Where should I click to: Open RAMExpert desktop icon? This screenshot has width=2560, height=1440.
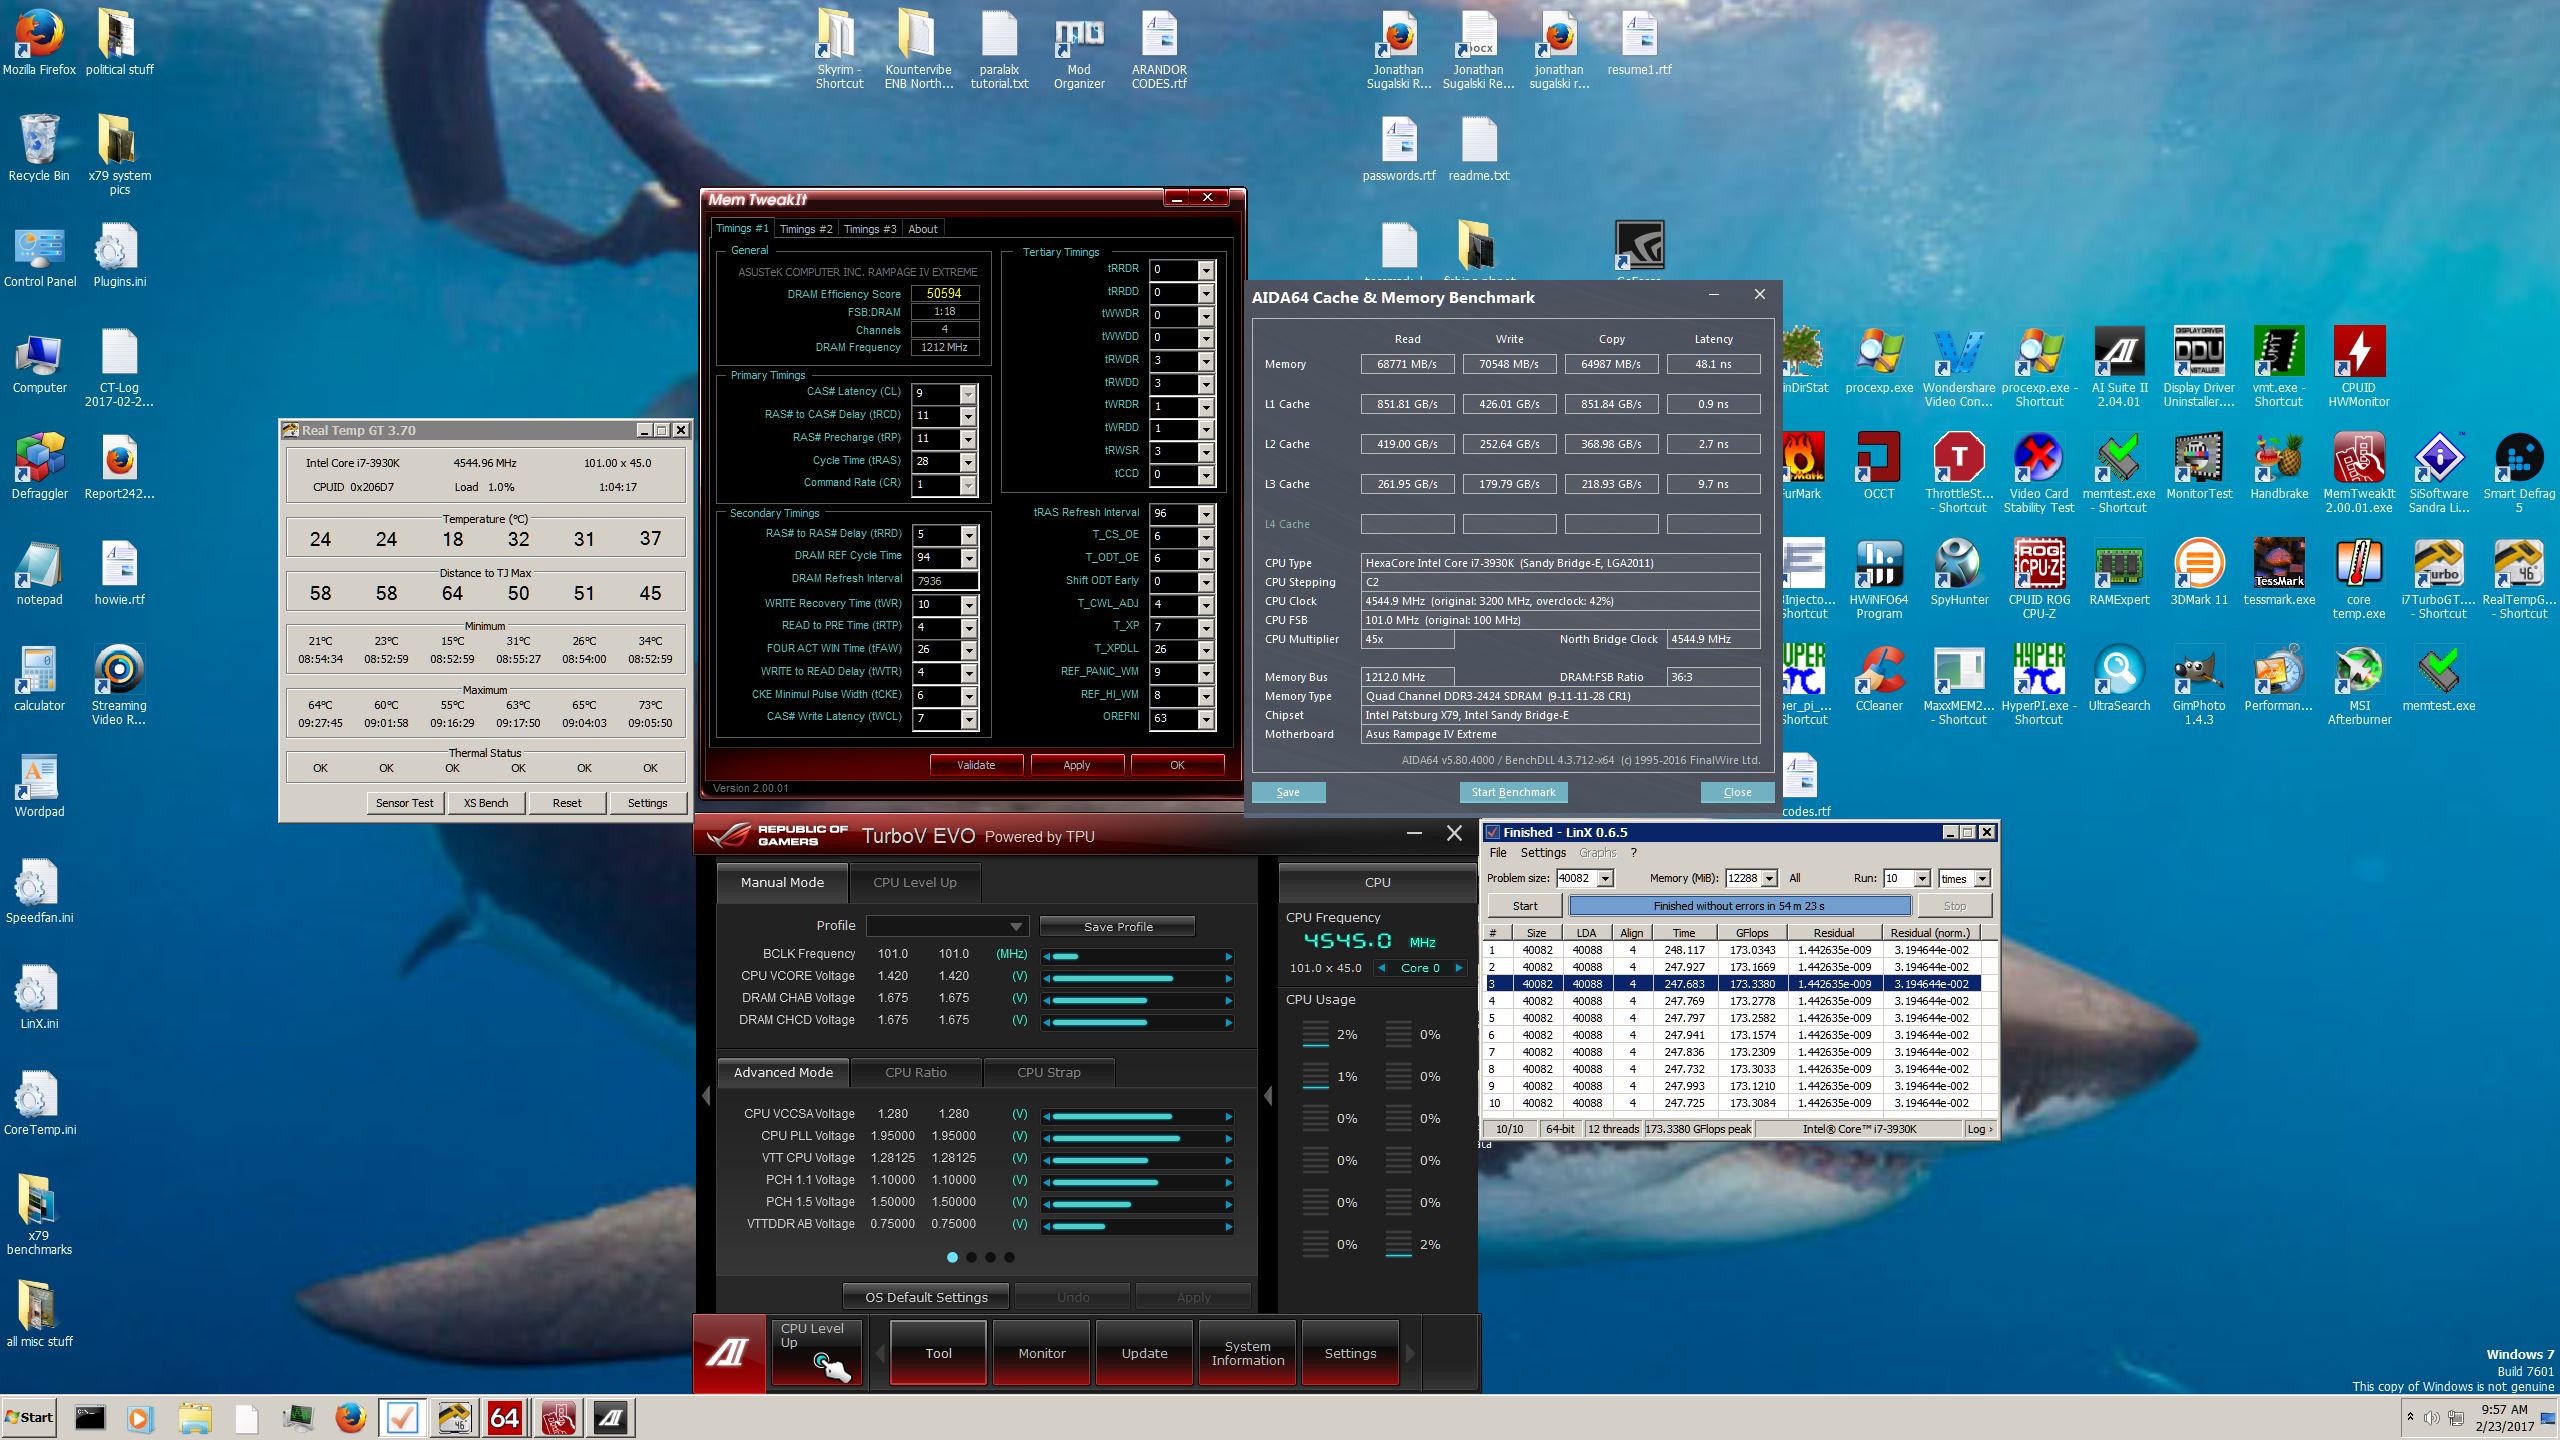(x=2118, y=572)
